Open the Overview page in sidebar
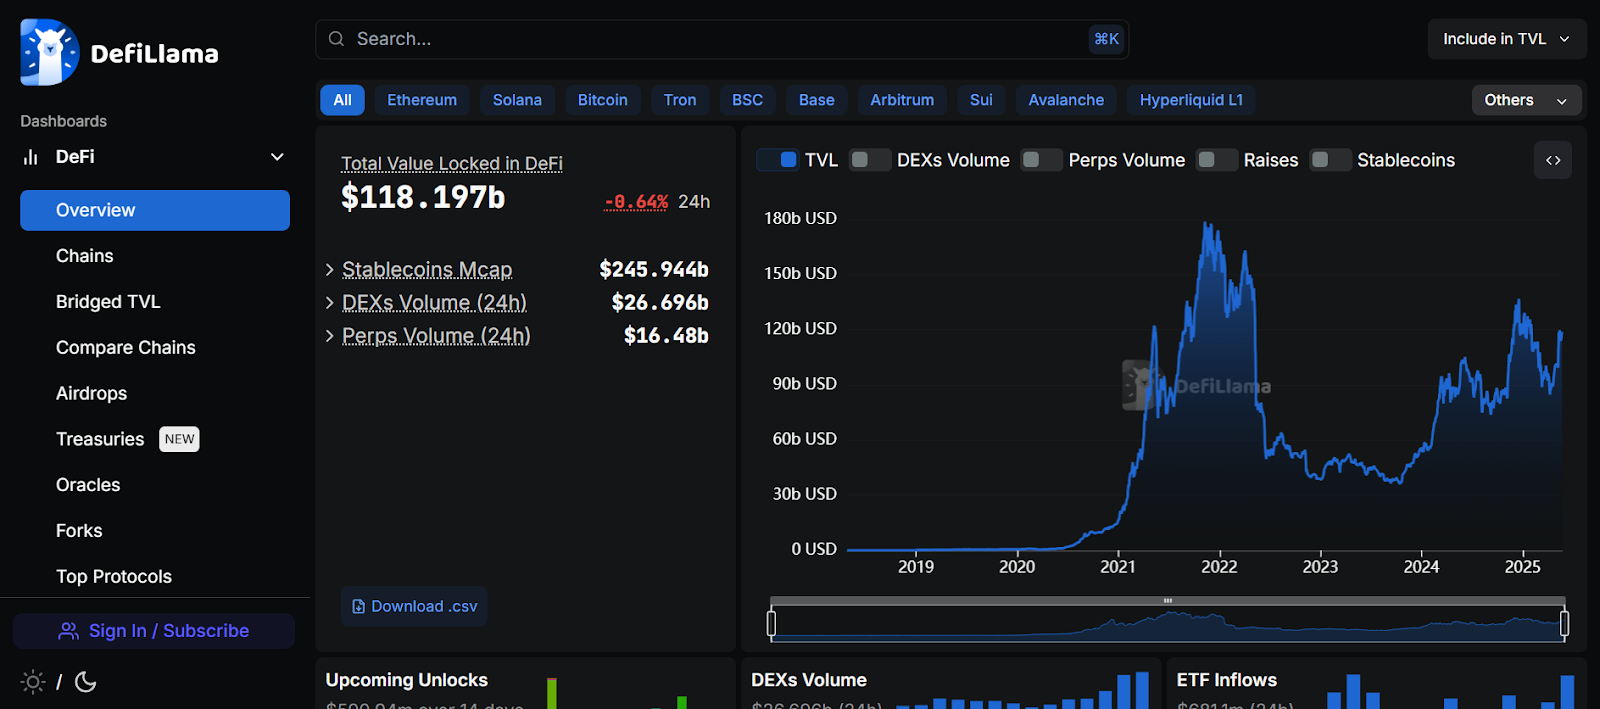 (x=155, y=210)
